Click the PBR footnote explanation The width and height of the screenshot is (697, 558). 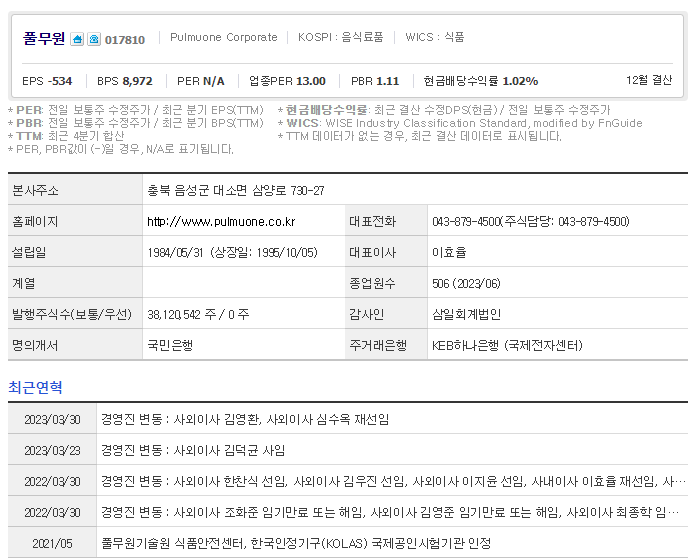[x=136, y=123]
